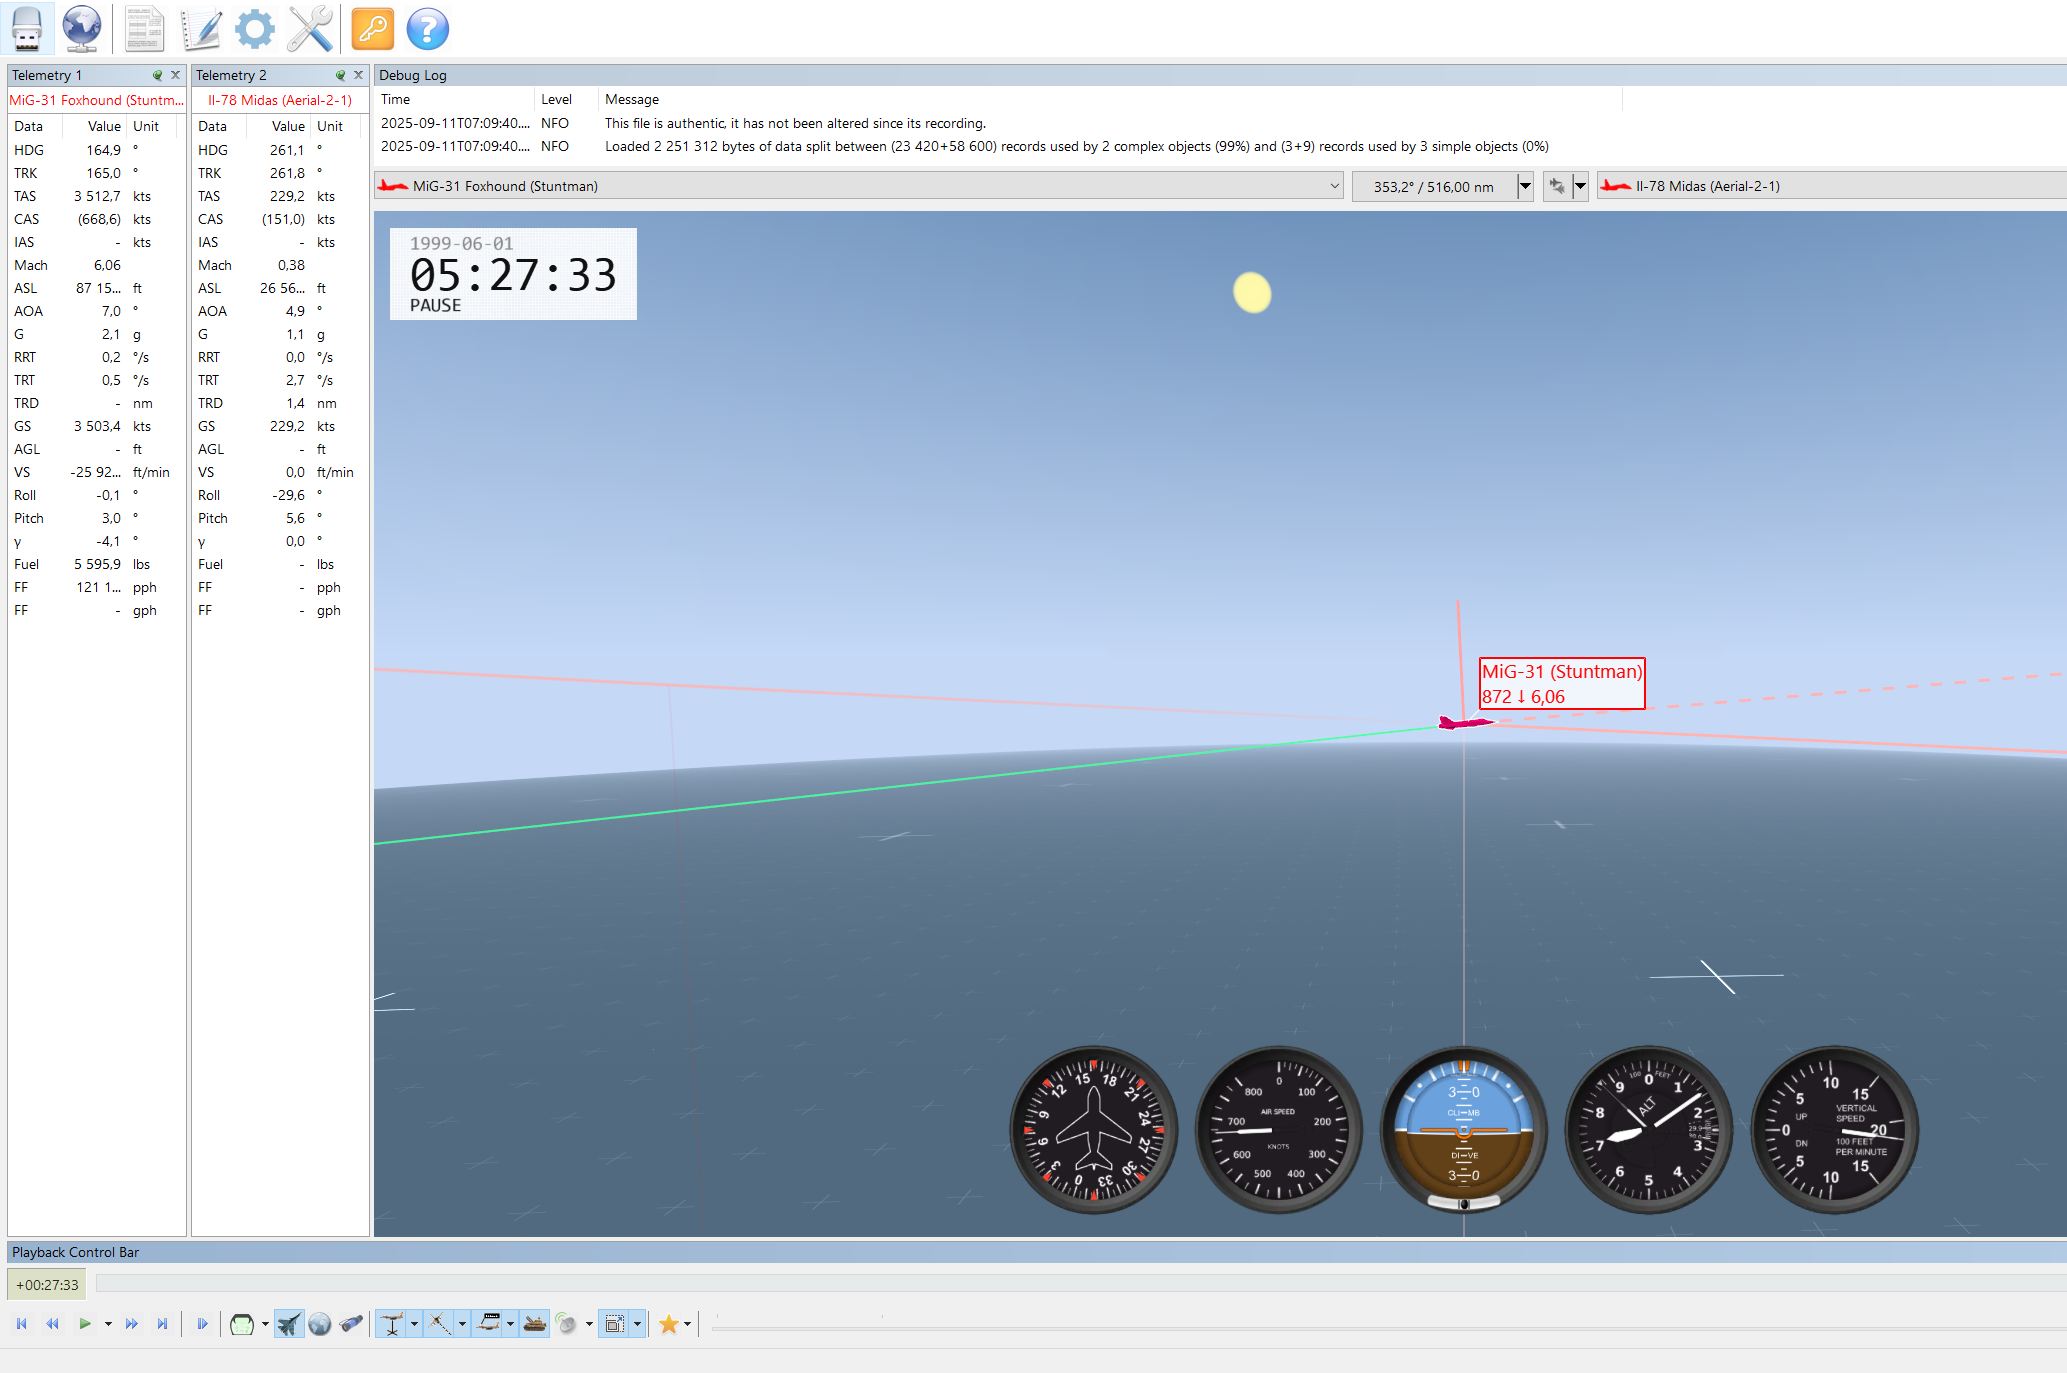The image size is (2067, 1373).
Task: Open the MiG-31 Foxhound primary object dropdown
Action: pyautogui.click(x=859, y=186)
